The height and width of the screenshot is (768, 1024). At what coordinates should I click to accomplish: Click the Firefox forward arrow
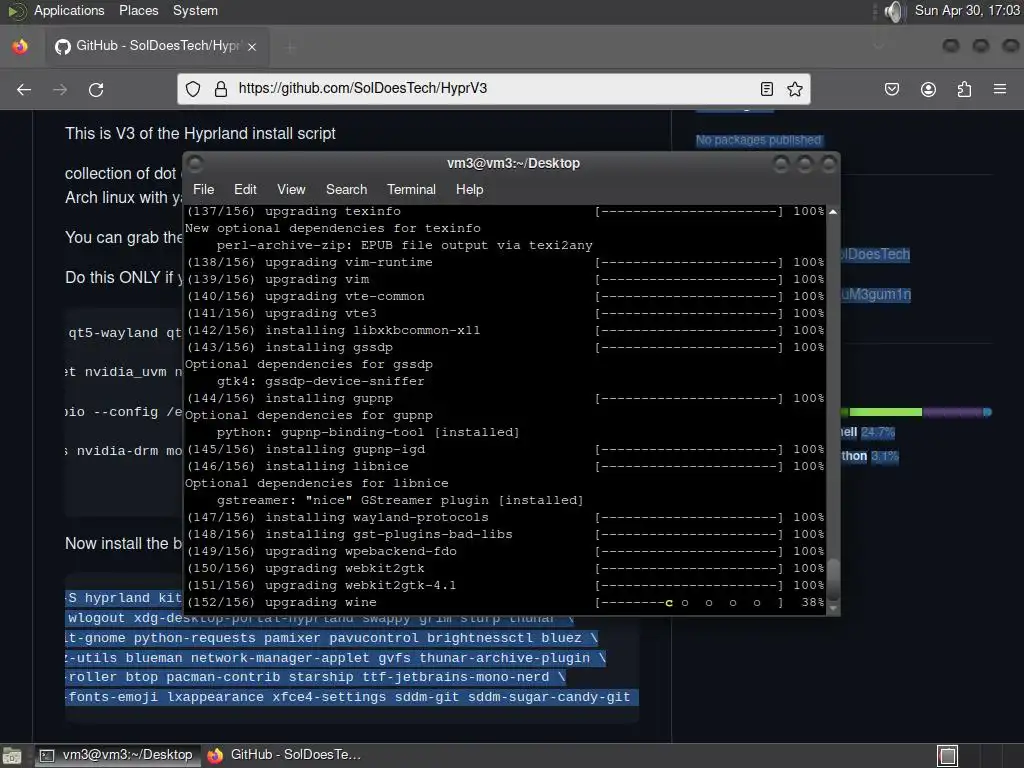pos(60,89)
